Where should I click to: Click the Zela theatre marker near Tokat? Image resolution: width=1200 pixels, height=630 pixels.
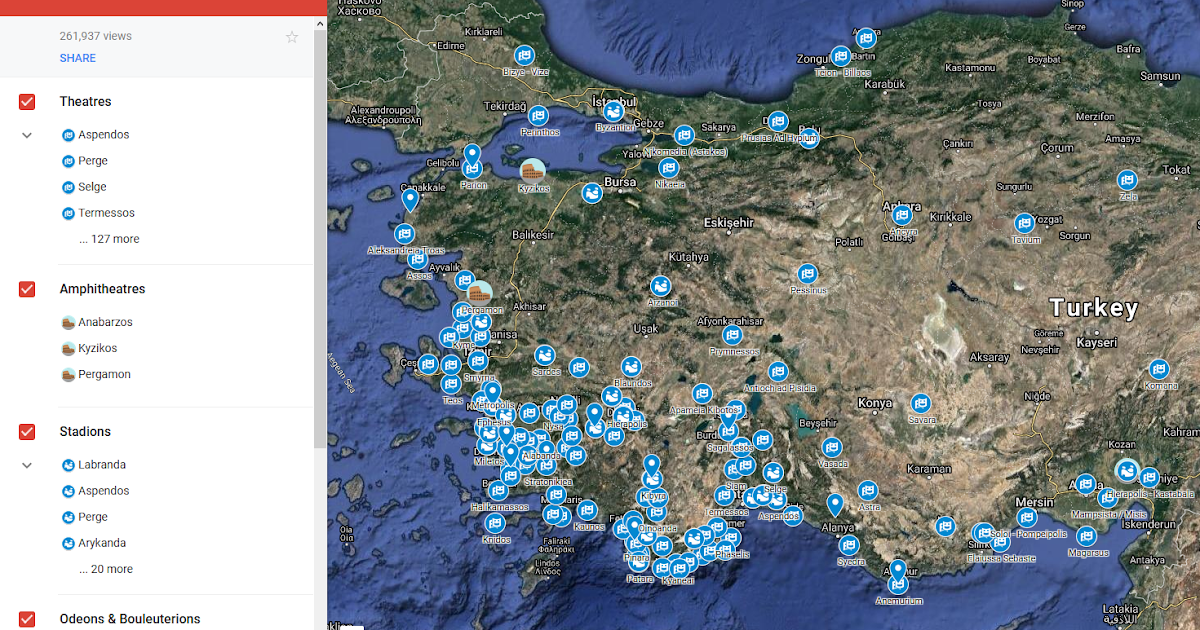point(1128,180)
